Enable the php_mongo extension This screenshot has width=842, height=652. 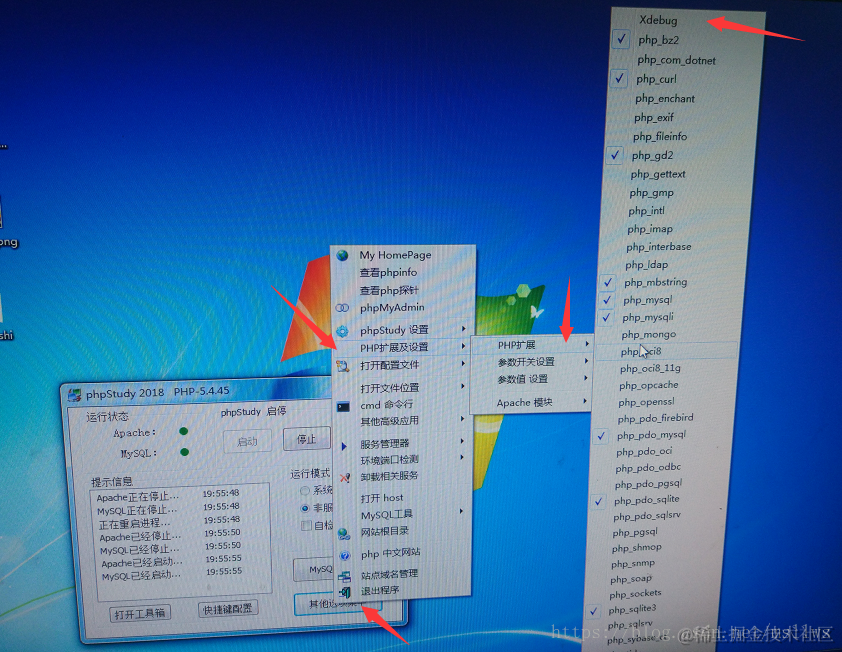point(649,335)
